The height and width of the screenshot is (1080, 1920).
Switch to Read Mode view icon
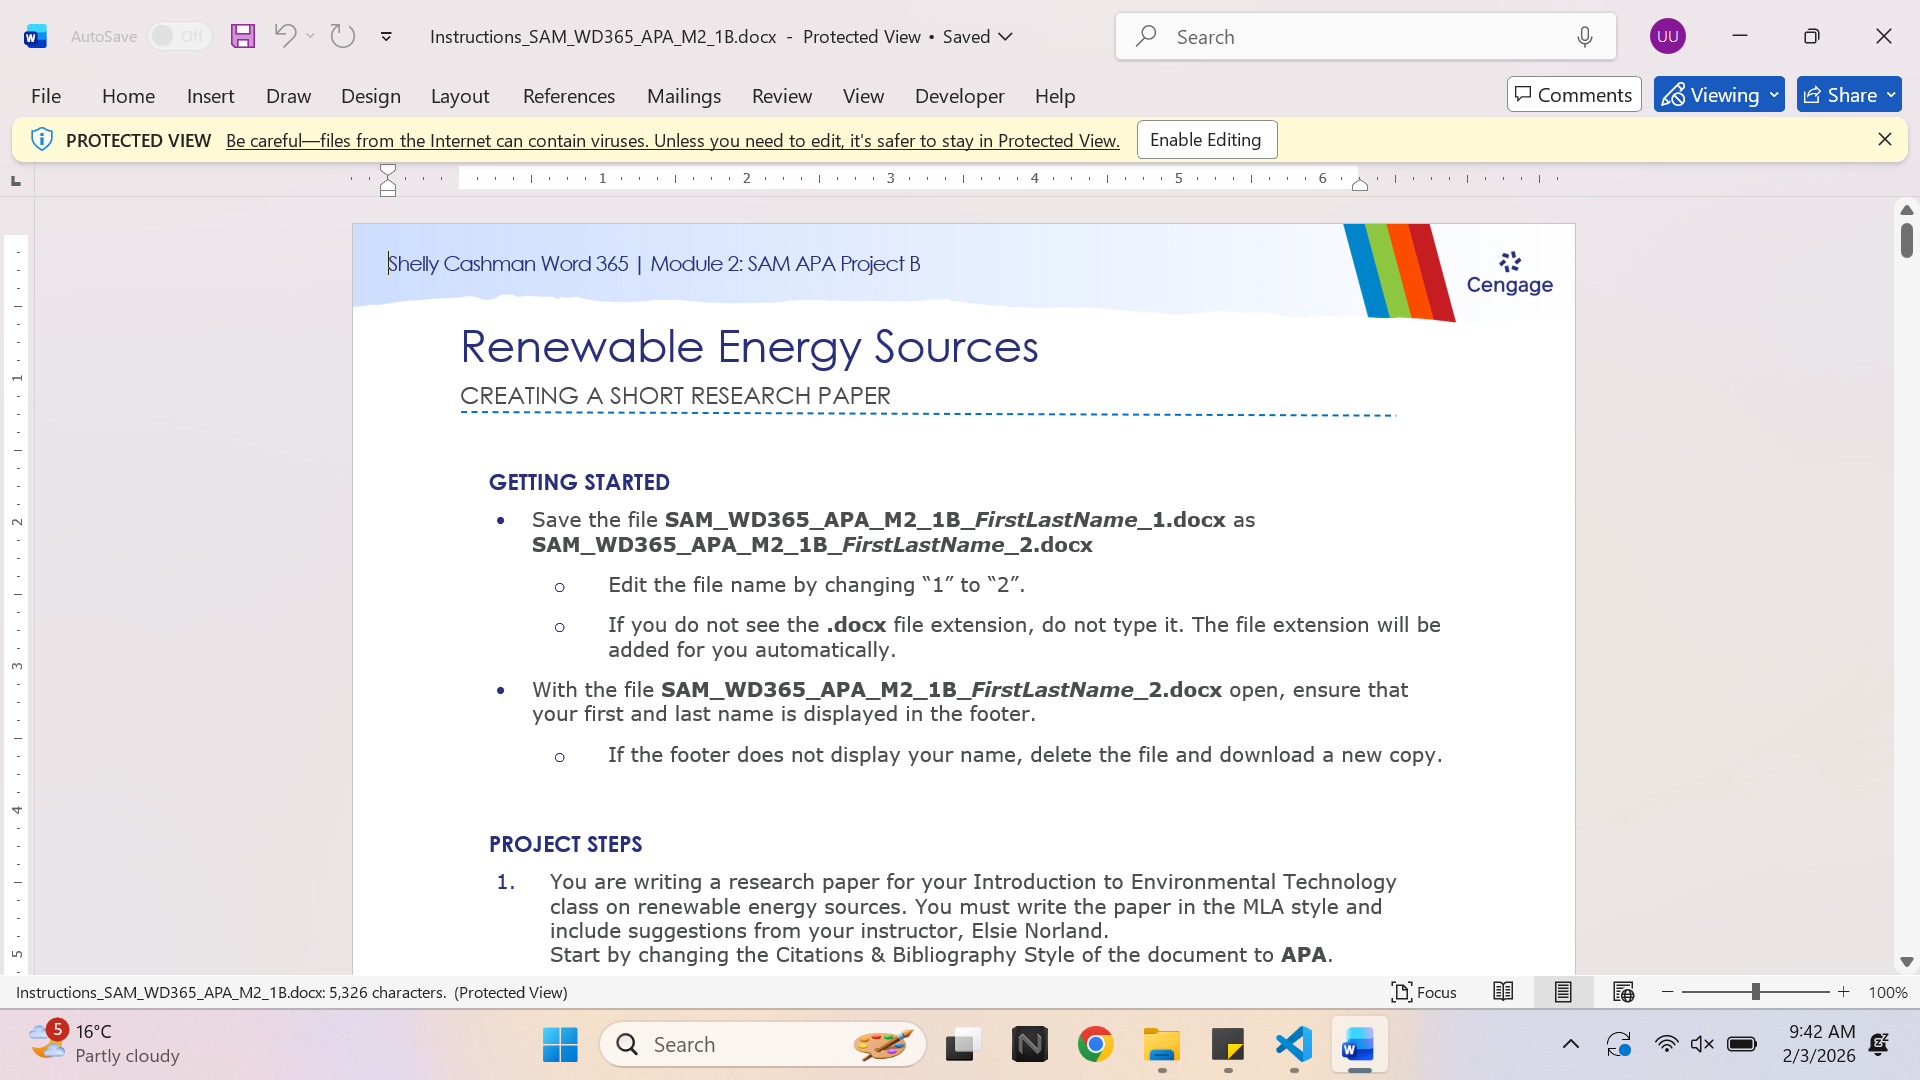(x=1503, y=992)
